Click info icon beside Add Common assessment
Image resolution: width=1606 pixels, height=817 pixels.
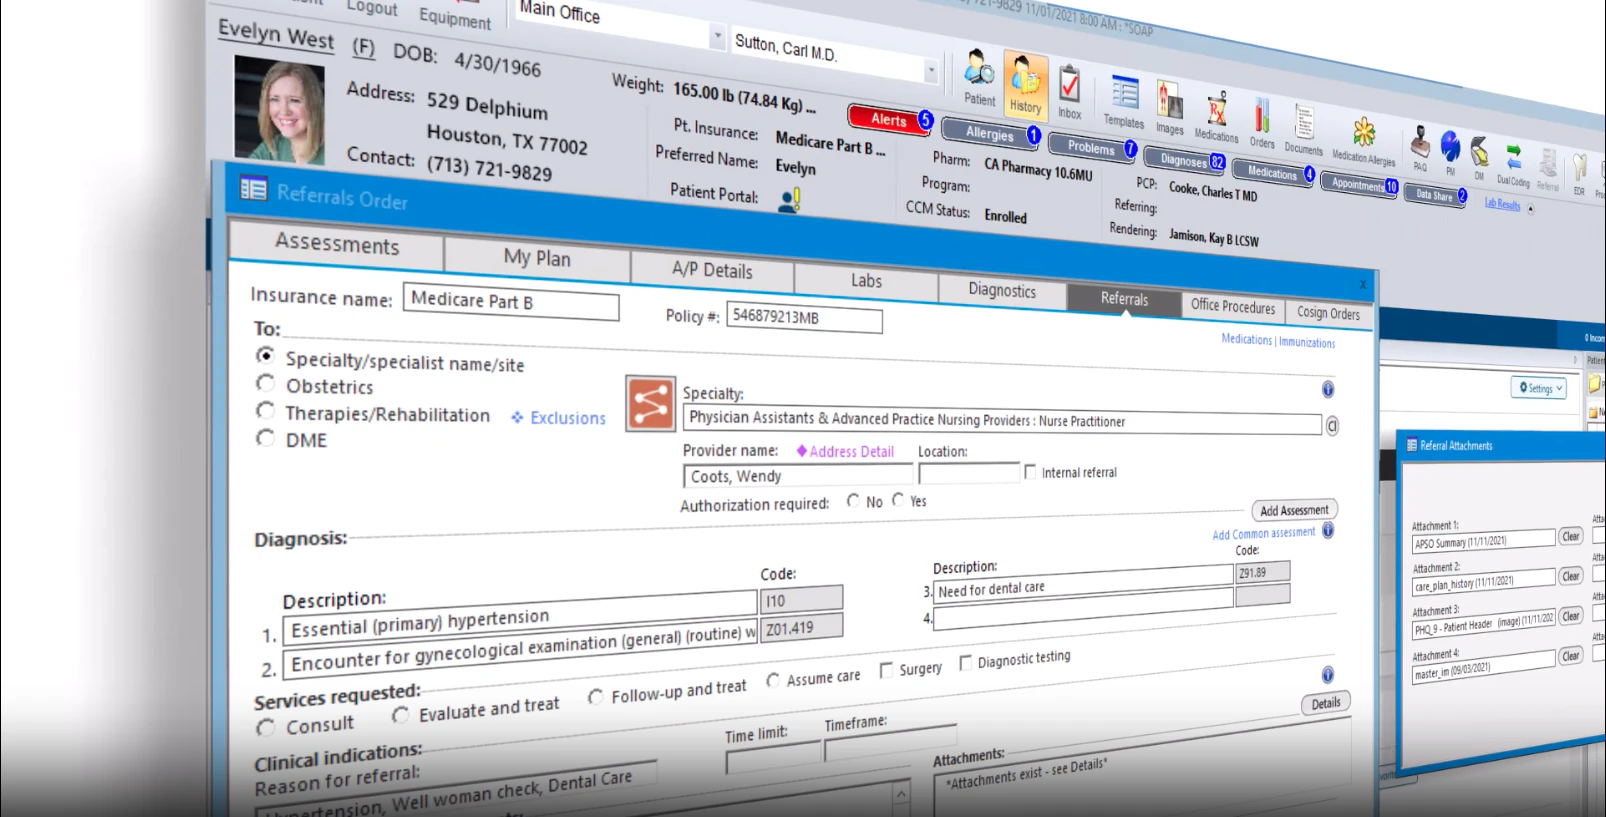[1328, 530]
